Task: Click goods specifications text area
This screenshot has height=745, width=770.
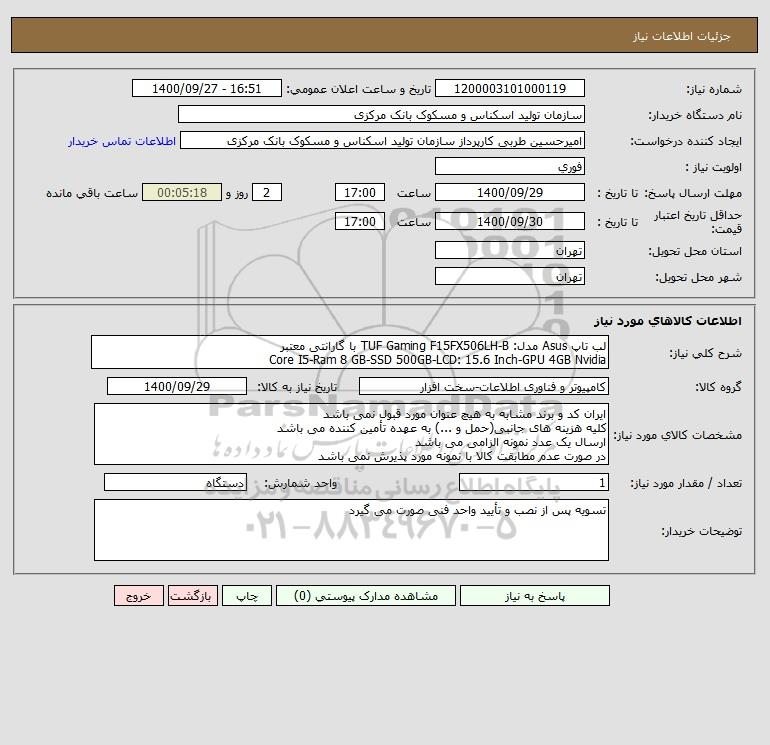Action: [351, 434]
